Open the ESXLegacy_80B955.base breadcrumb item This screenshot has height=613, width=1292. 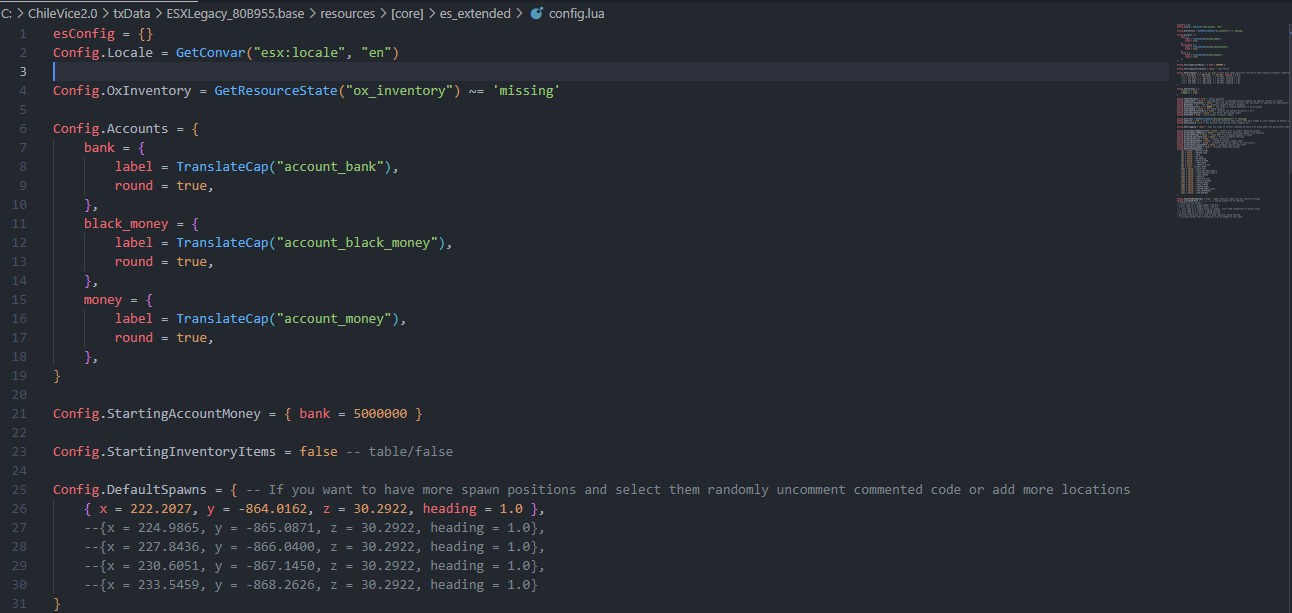click(x=234, y=14)
